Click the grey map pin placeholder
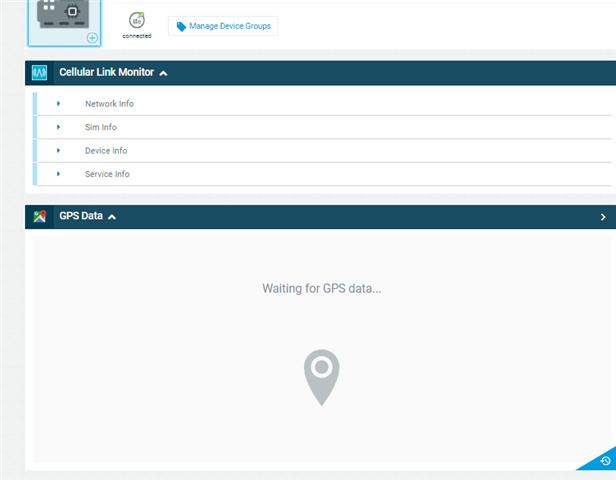 pos(322,377)
